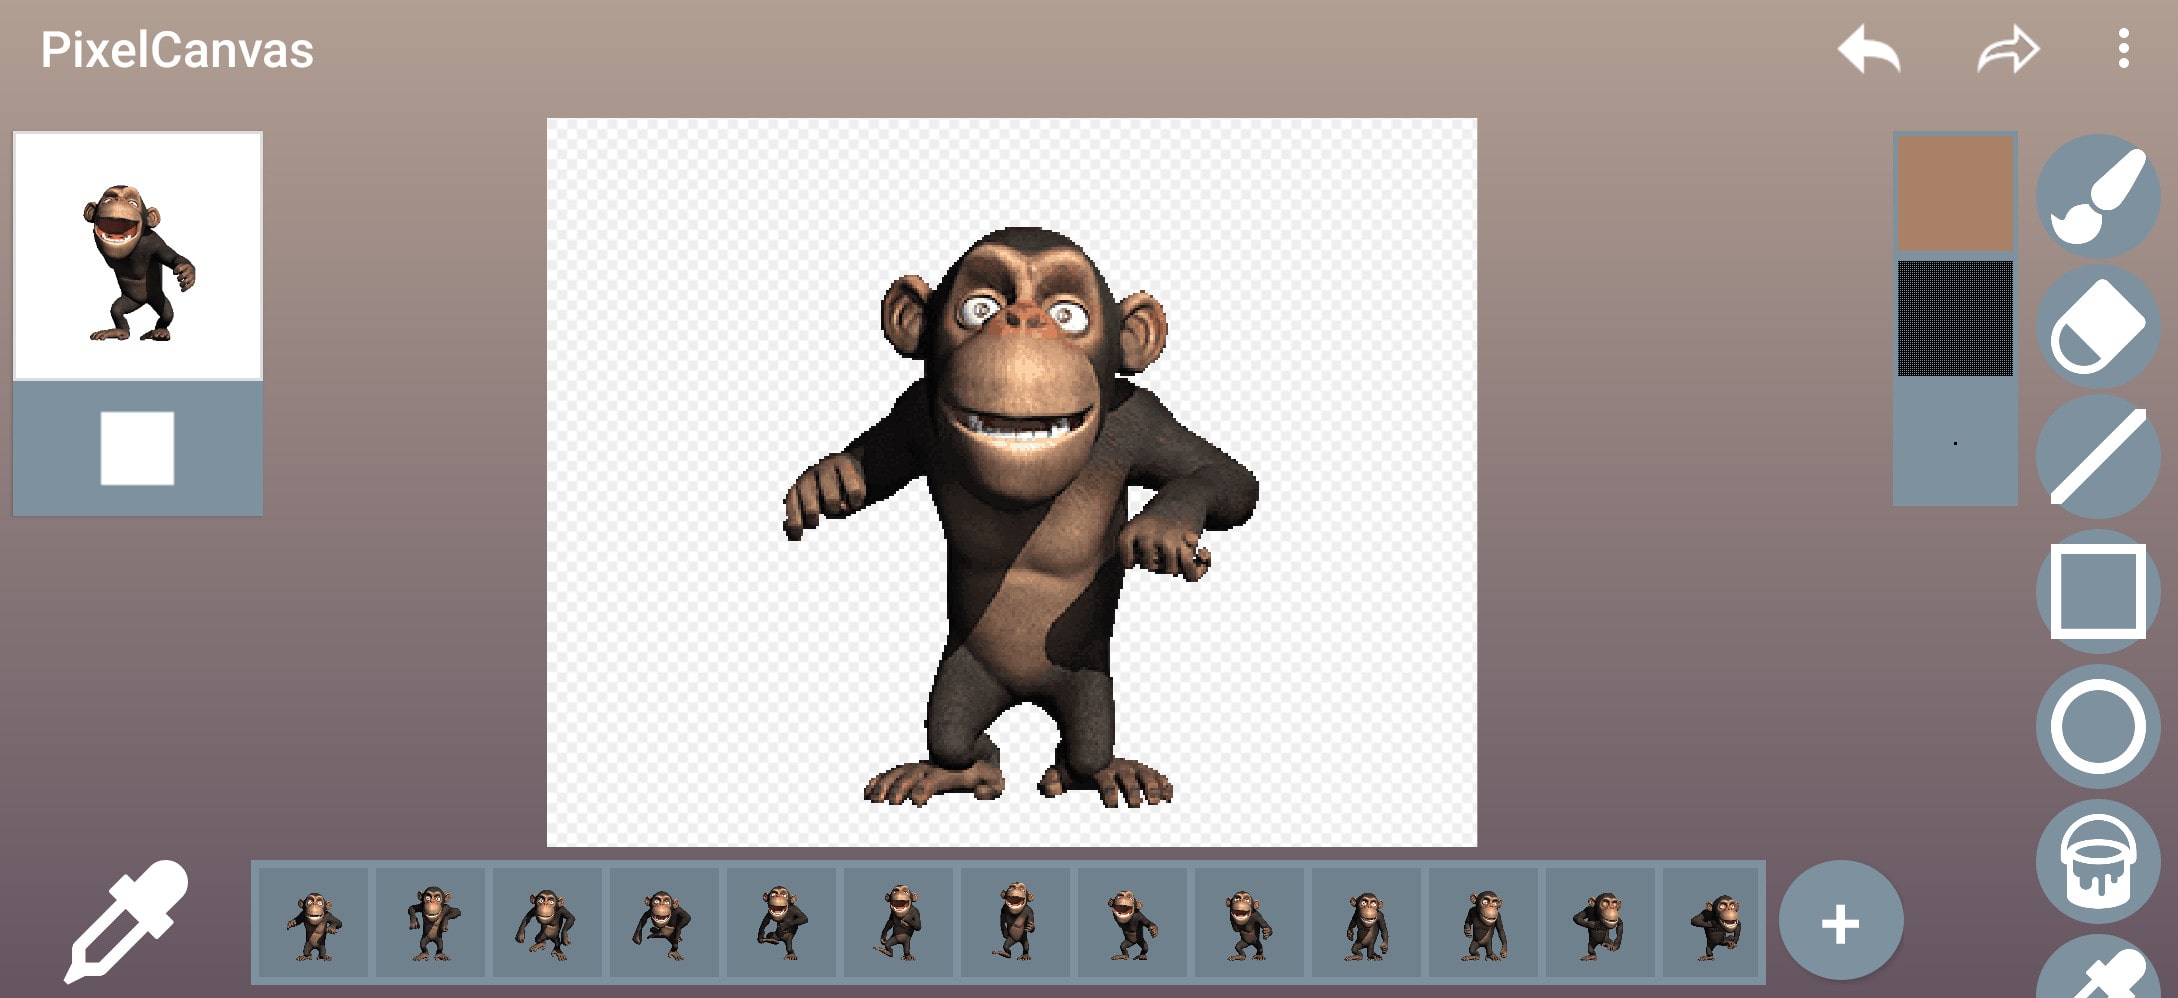
Task: Select the first frame in the timeline
Action: click(x=315, y=923)
